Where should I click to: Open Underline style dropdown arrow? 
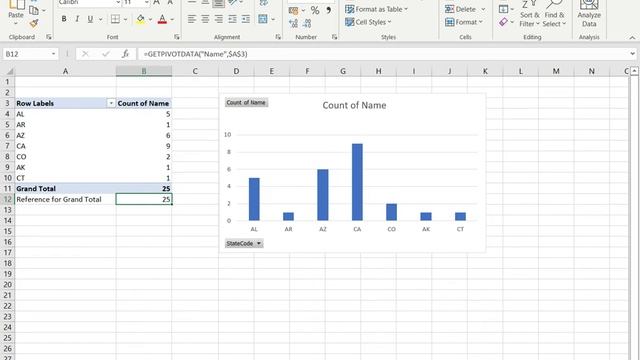100,19
